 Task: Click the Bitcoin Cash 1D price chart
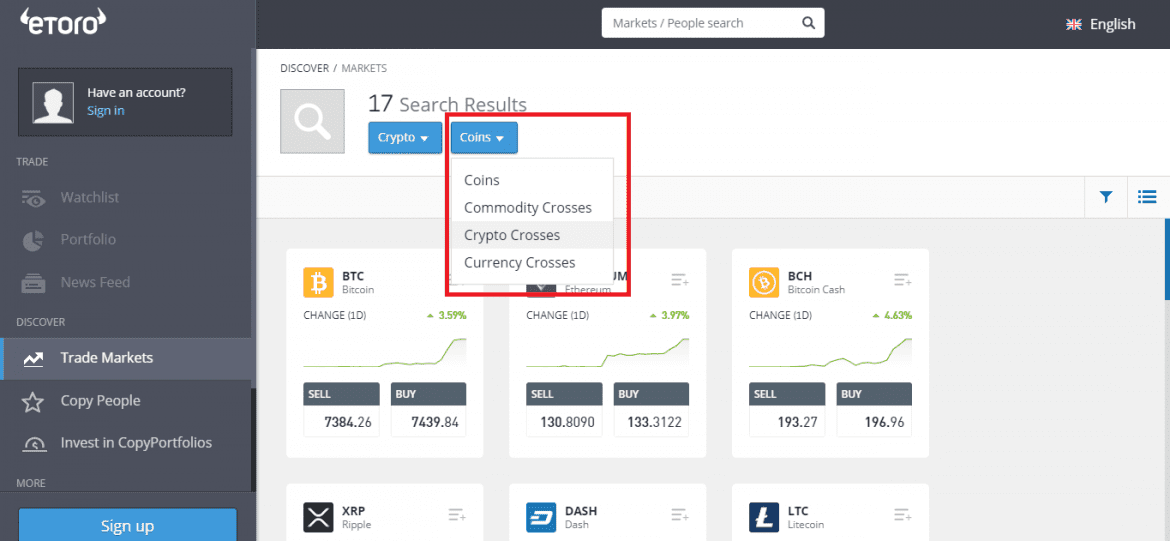pos(830,352)
